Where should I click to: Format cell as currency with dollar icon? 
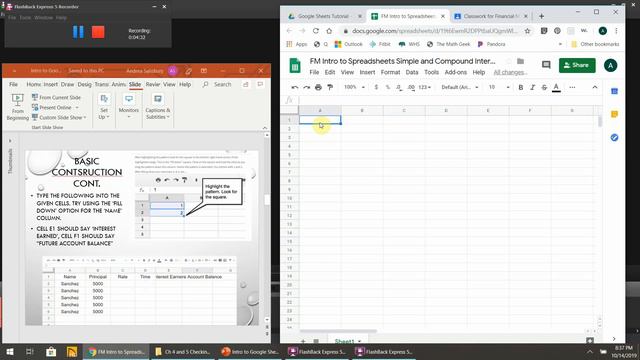(x=376, y=87)
